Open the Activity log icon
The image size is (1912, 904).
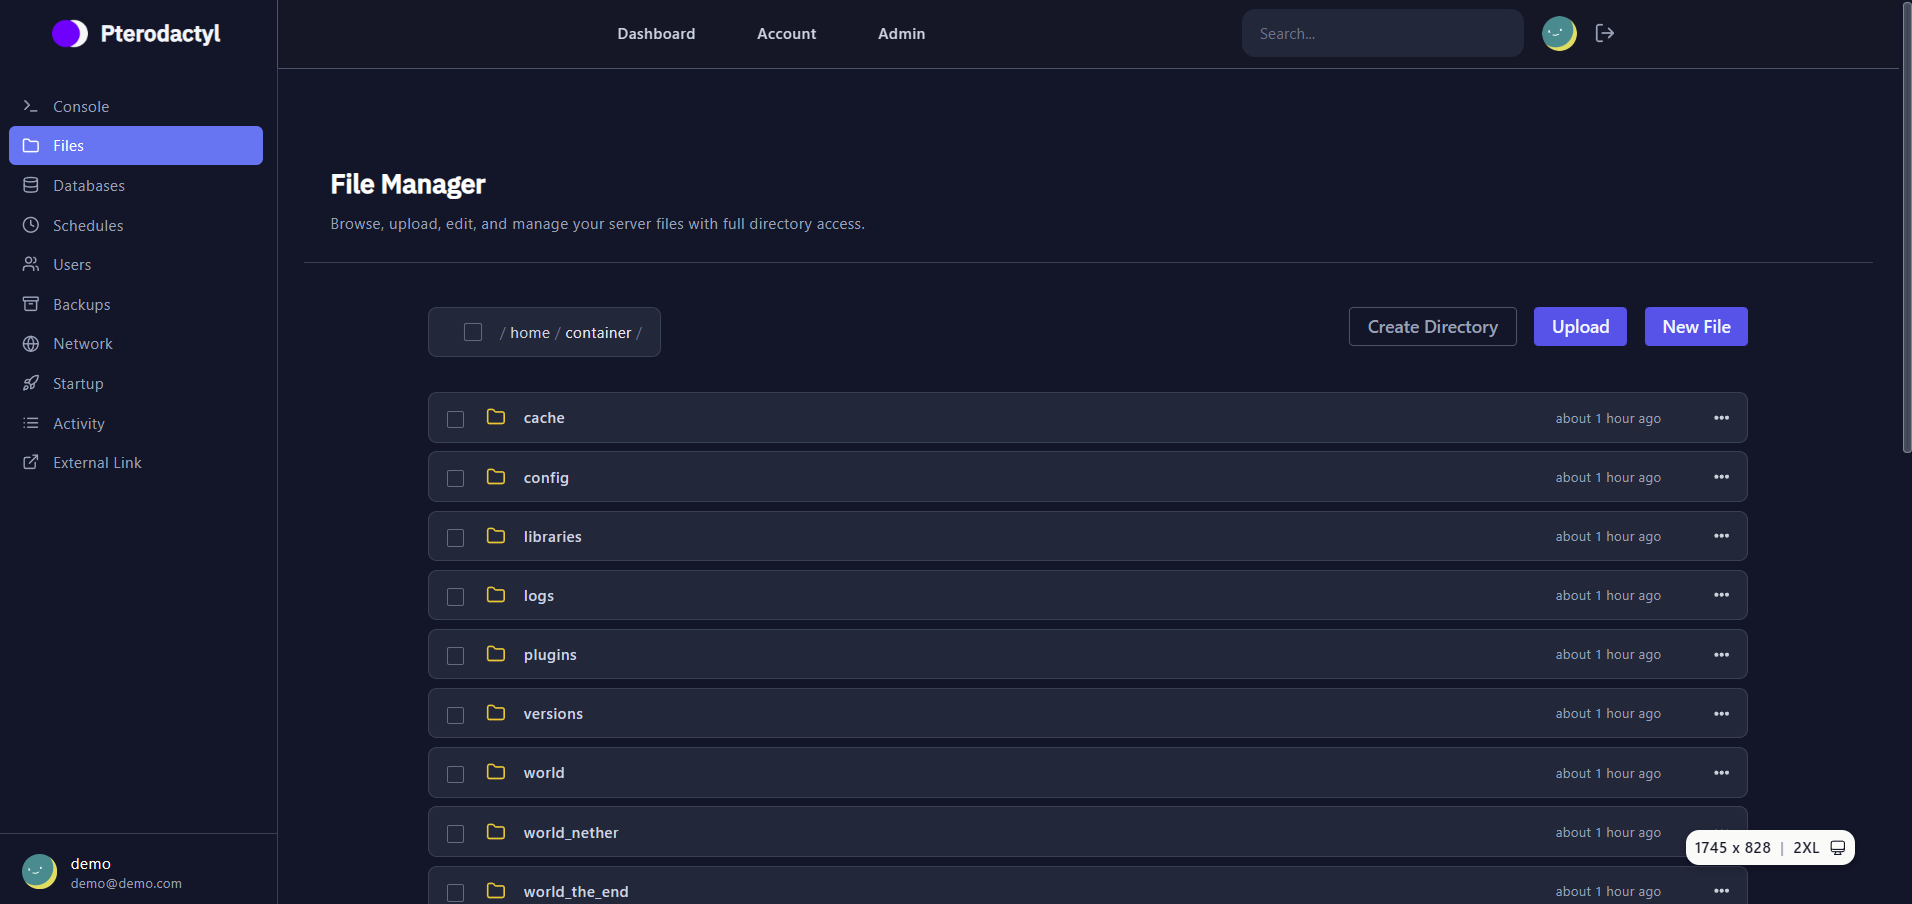click(x=31, y=423)
